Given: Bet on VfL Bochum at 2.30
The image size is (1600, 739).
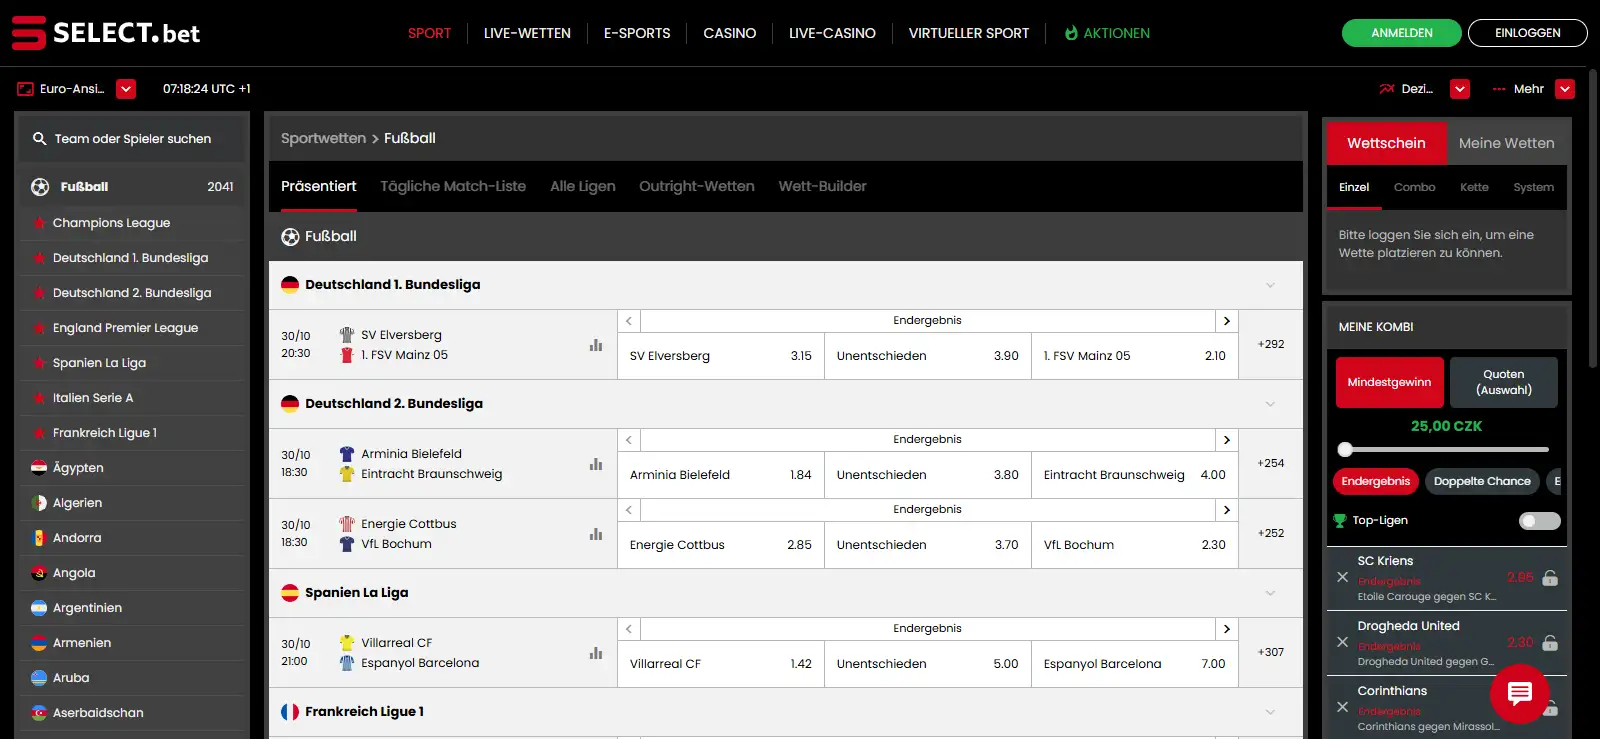Looking at the screenshot, I should tap(1135, 545).
